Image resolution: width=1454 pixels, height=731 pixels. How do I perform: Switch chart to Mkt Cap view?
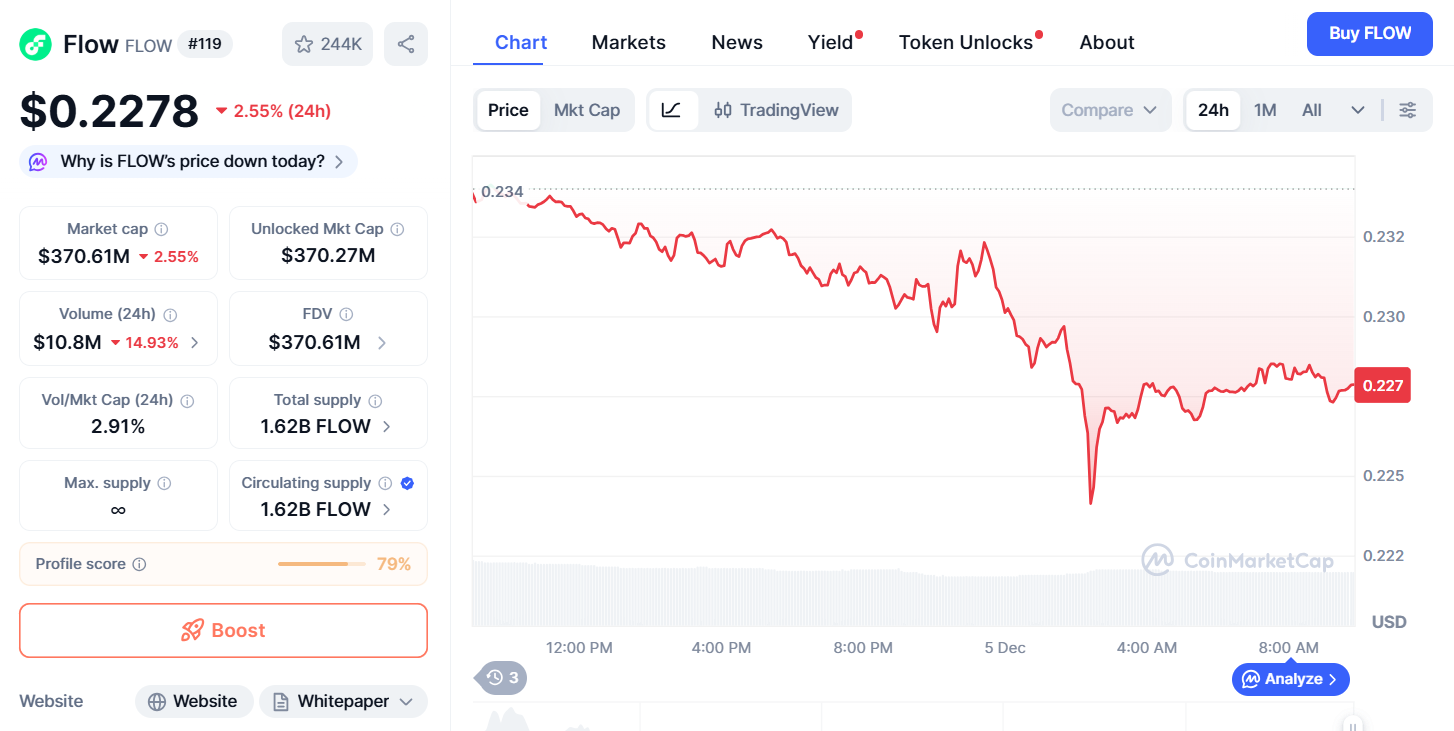tap(587, 110)
